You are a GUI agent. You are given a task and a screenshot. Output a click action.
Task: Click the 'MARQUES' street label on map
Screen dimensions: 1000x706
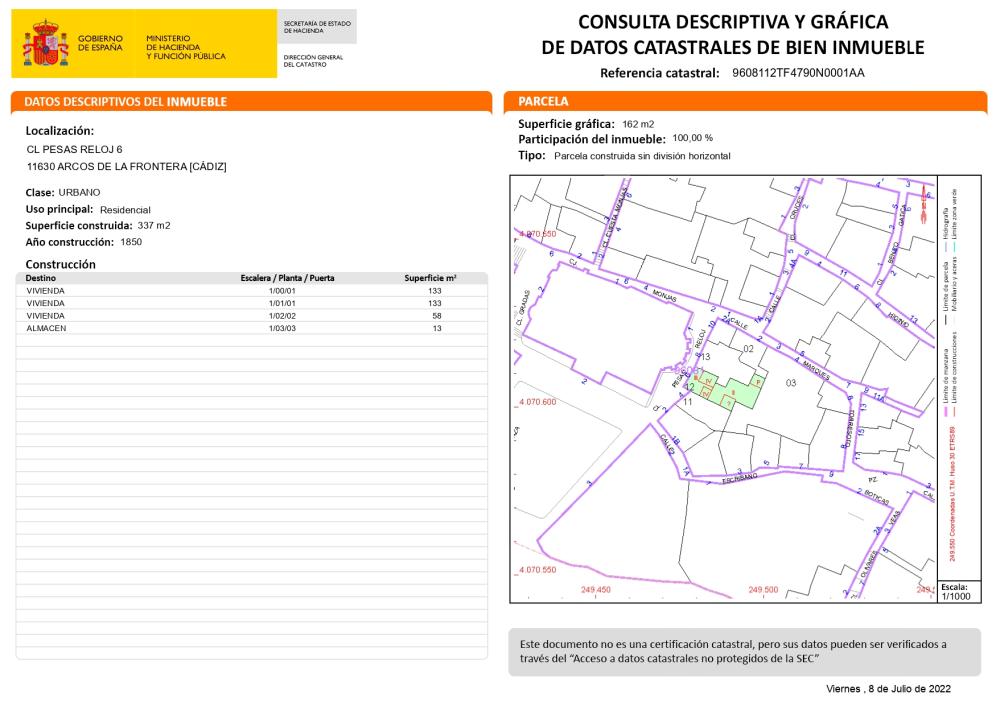point(816,370)
